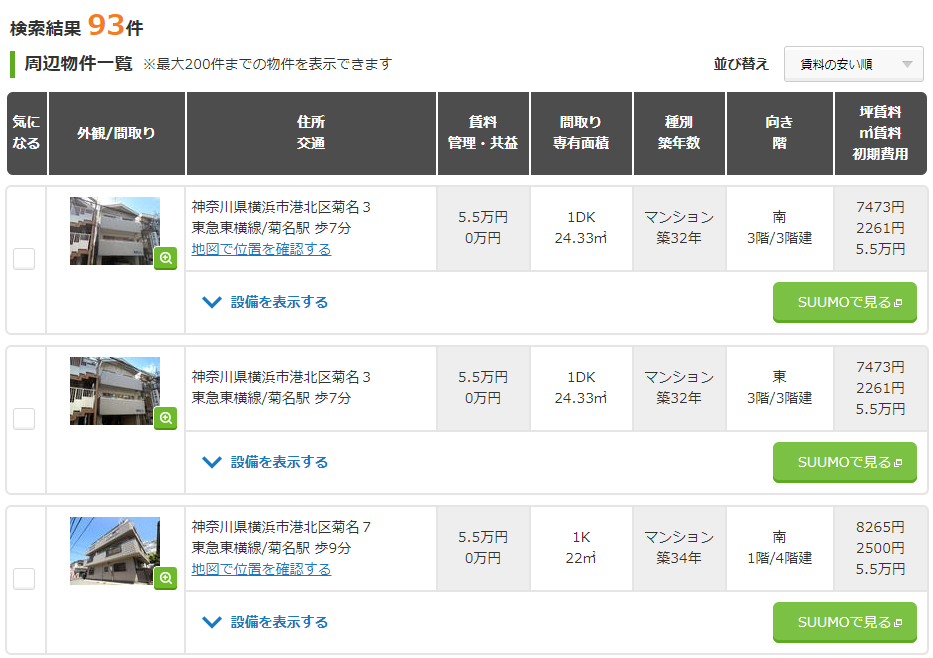Tick the 気になる checkbox for the south-facing 1DK listing

[x=24, y=259]
